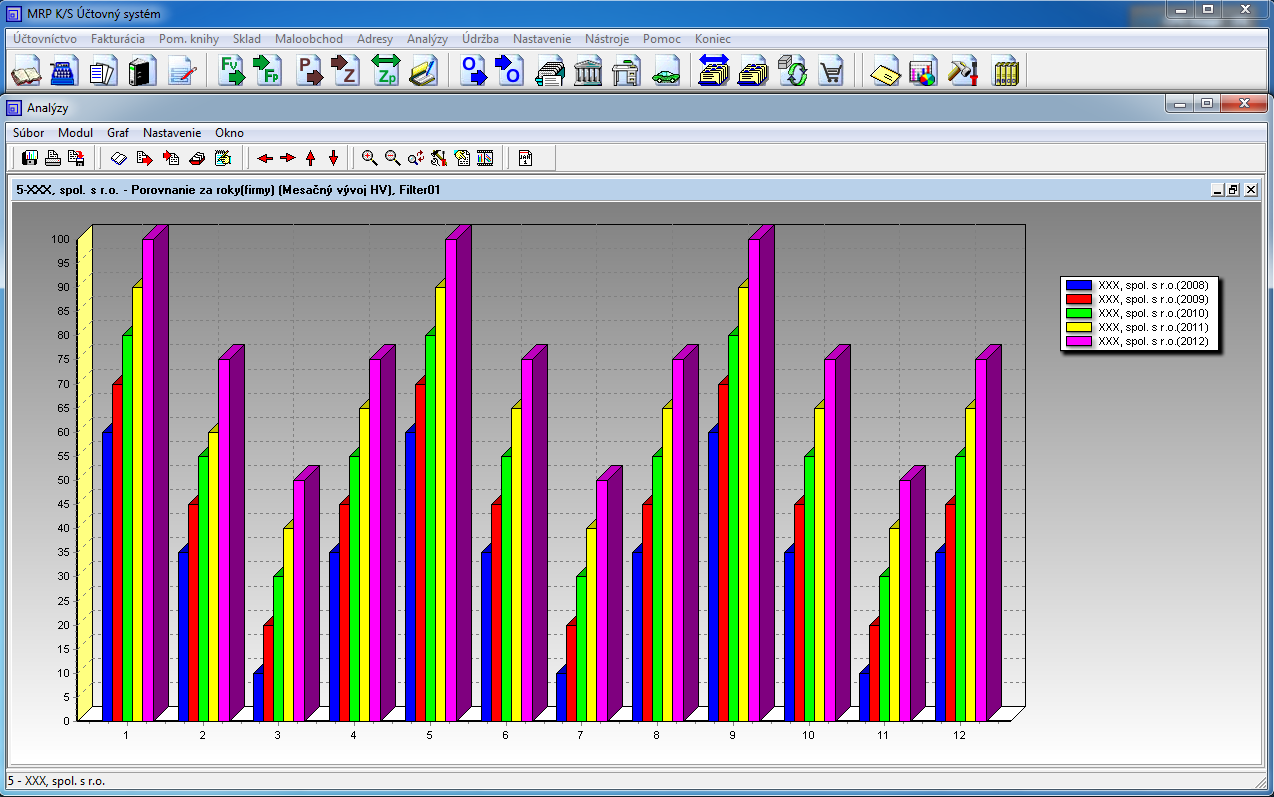Click the x-axis label 12
1274x797 pixels.
click(x=959, y=735)
